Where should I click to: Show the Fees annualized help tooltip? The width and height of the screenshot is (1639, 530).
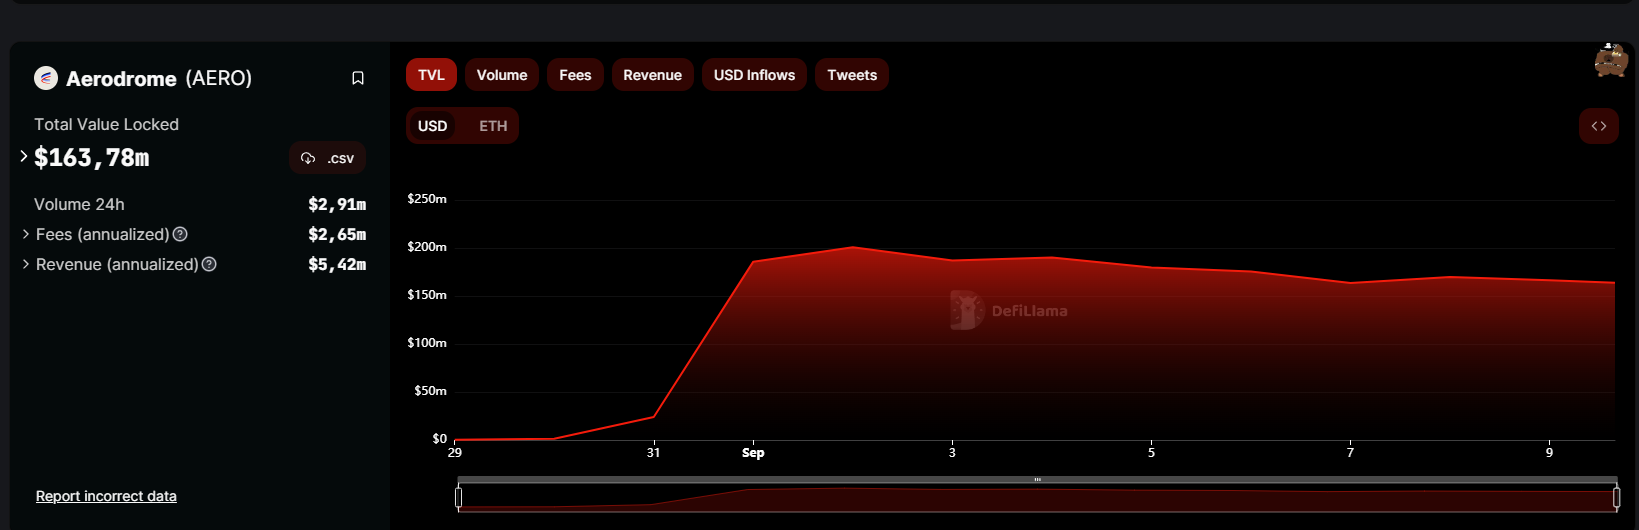180,234
